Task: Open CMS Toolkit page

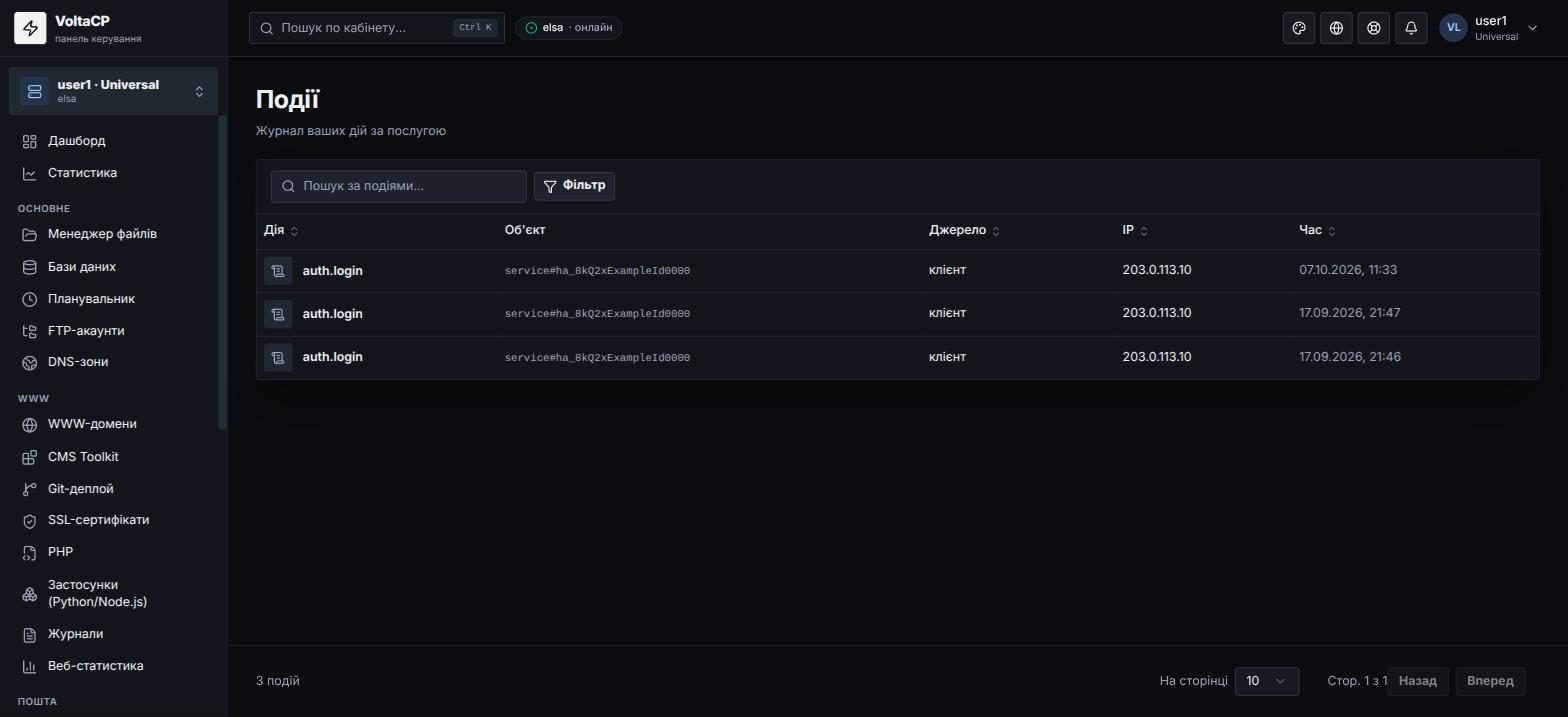Action: tap(113, 457)
